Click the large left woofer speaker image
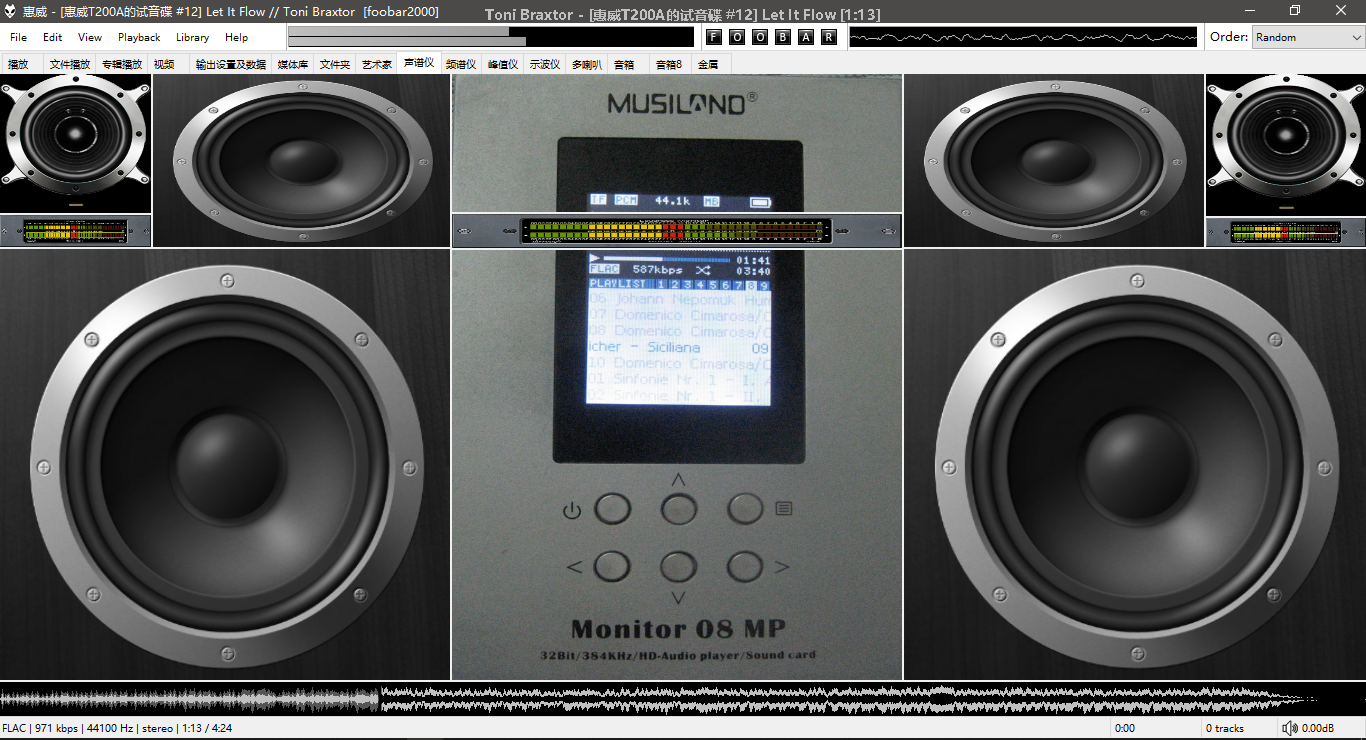 point(225,465)
